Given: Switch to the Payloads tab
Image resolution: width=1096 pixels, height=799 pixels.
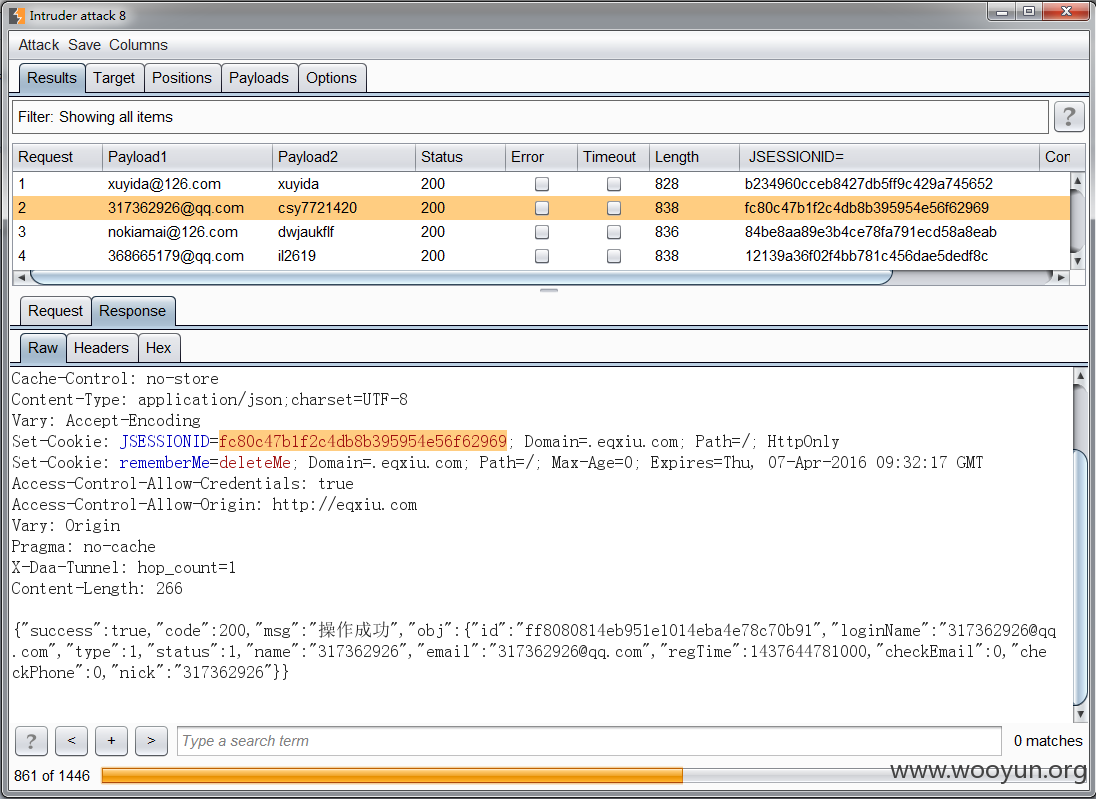Looking at the screenshot, I should [259, 78].
